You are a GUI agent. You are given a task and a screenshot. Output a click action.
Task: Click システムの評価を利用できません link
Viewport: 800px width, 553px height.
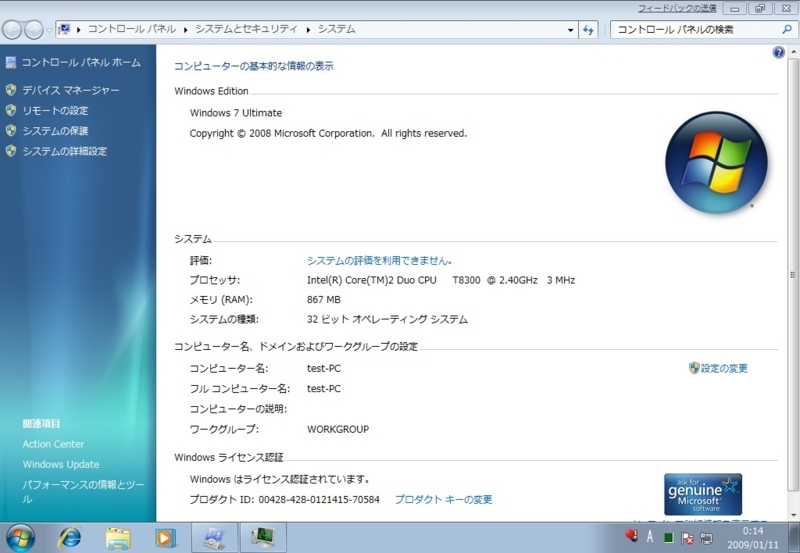pos(379,261)
